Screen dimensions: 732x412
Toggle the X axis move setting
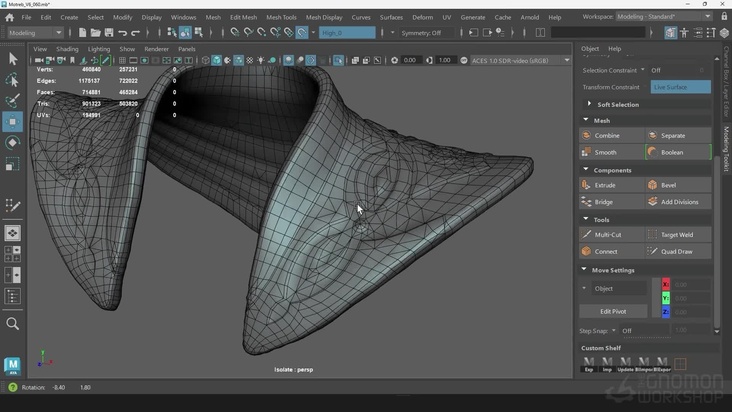[x=666, y=284]
